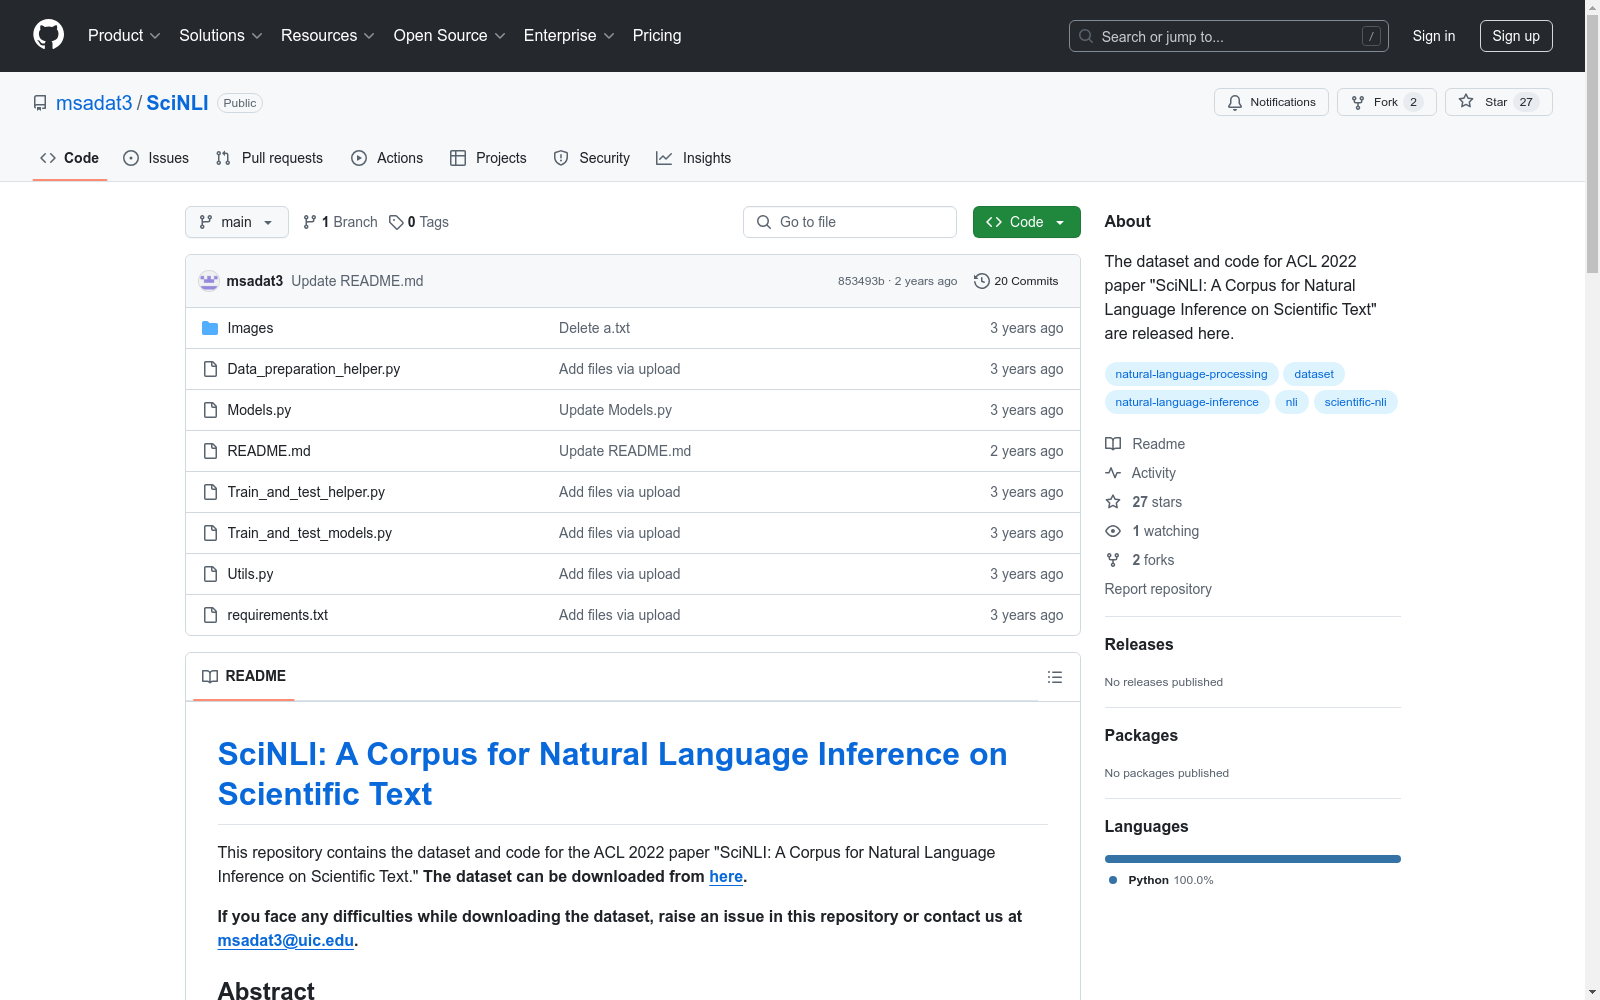Open the green Code dropdown button
1600x1000 pixels.
pyautogui.click(x=1026, y=222)
